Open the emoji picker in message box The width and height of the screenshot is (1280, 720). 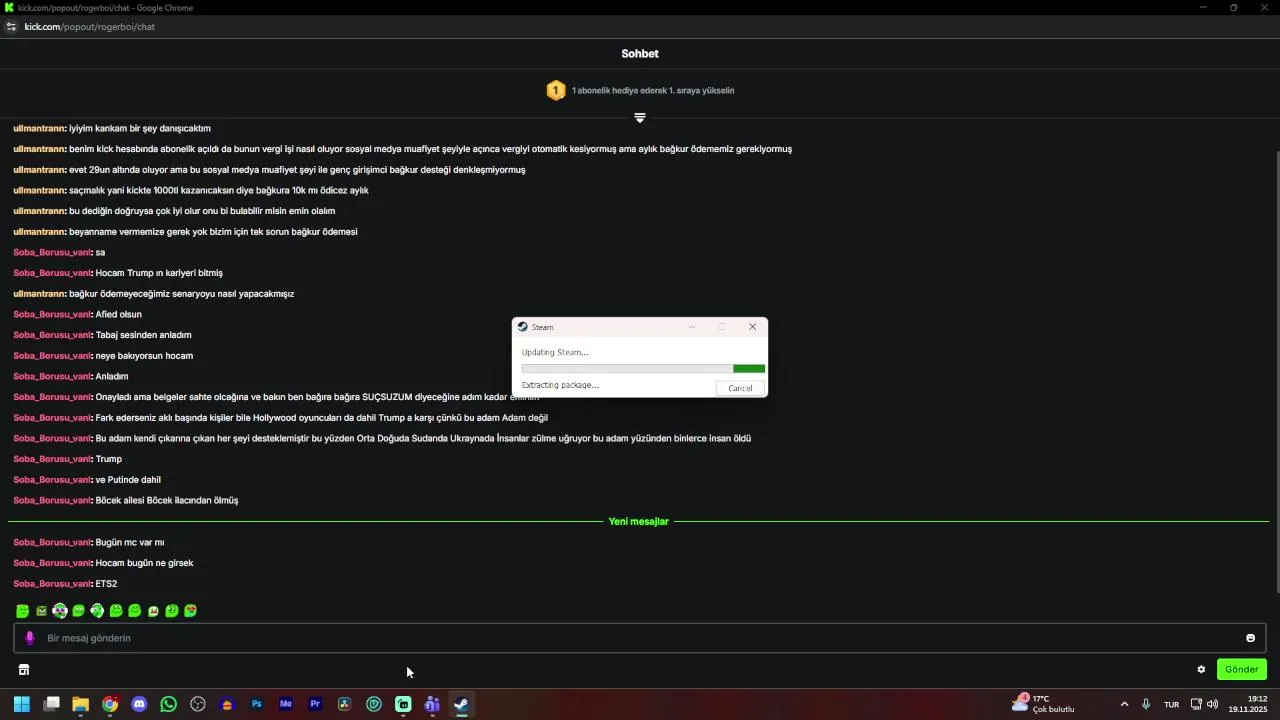[1250, 638]
